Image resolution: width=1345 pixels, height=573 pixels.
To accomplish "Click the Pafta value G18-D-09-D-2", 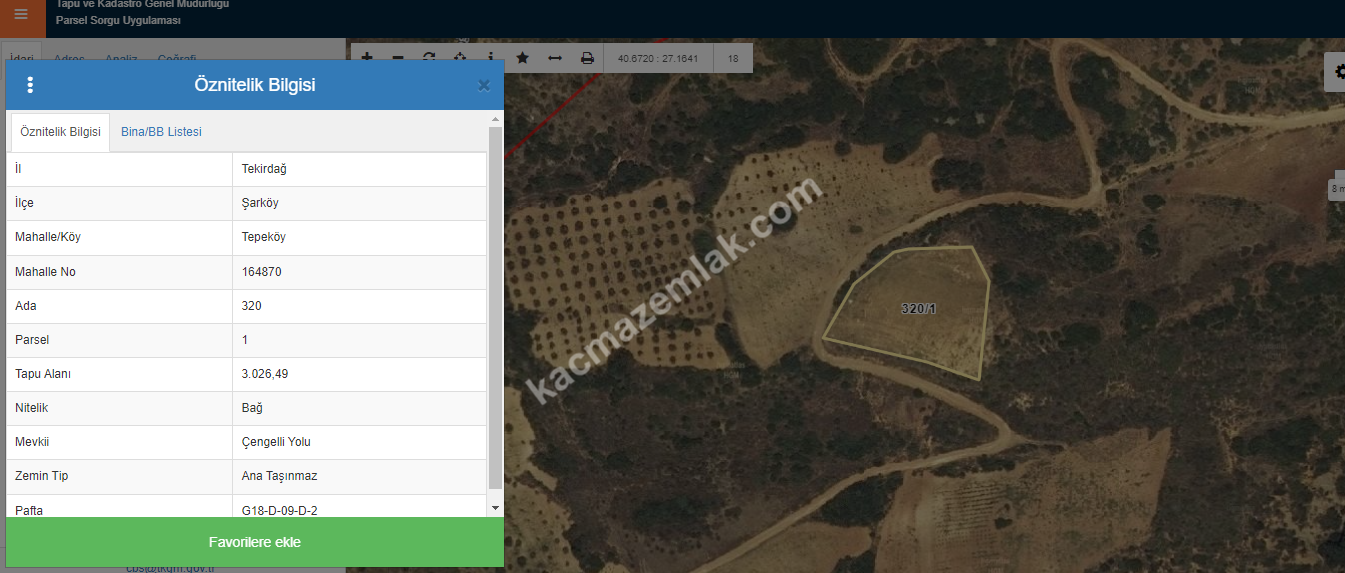I will [x=279, y=510].
